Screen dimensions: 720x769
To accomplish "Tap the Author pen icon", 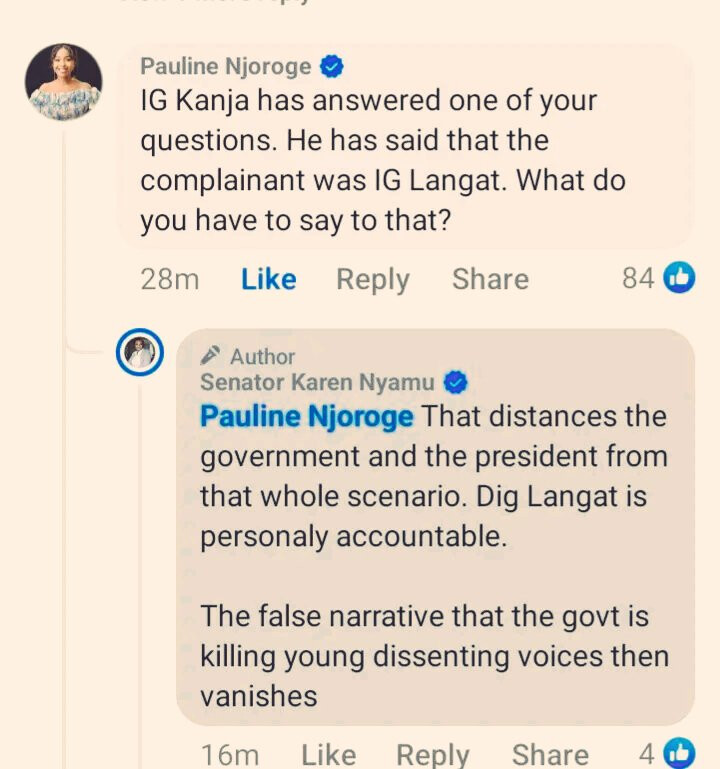I will pos(210,356).
